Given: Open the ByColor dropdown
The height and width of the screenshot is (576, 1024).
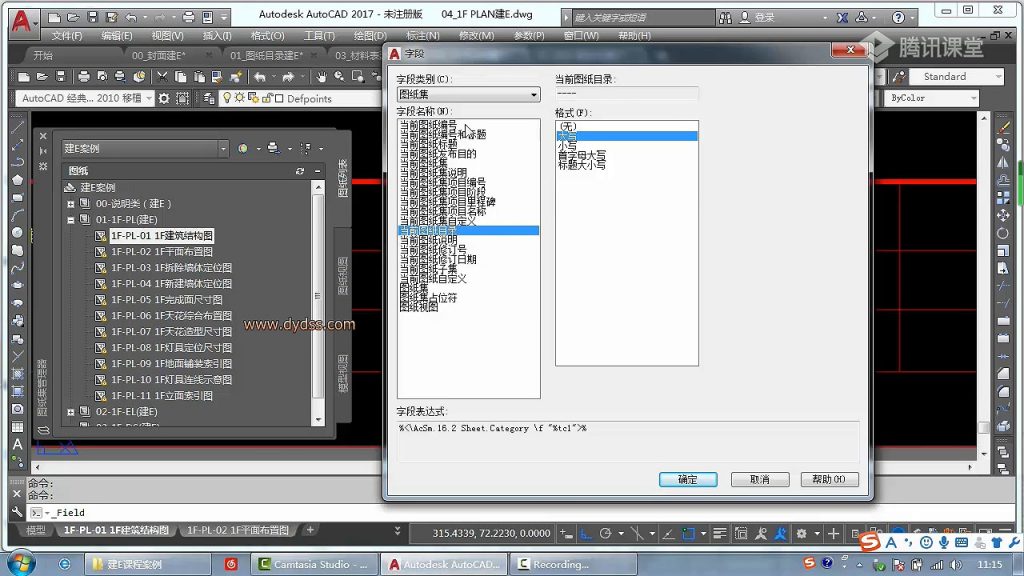Looking at the screenshot, I should (931, 98).
